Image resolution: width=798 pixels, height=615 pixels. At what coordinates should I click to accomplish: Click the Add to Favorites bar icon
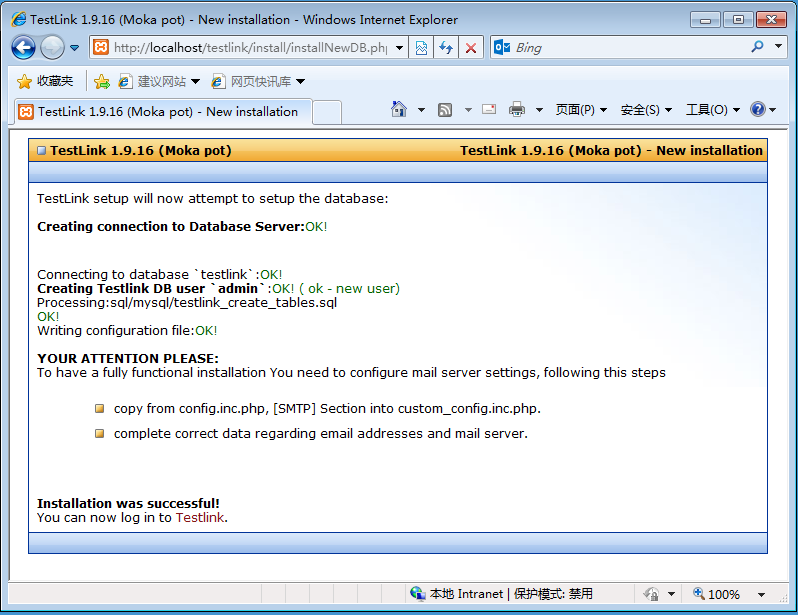coord(102,81)
